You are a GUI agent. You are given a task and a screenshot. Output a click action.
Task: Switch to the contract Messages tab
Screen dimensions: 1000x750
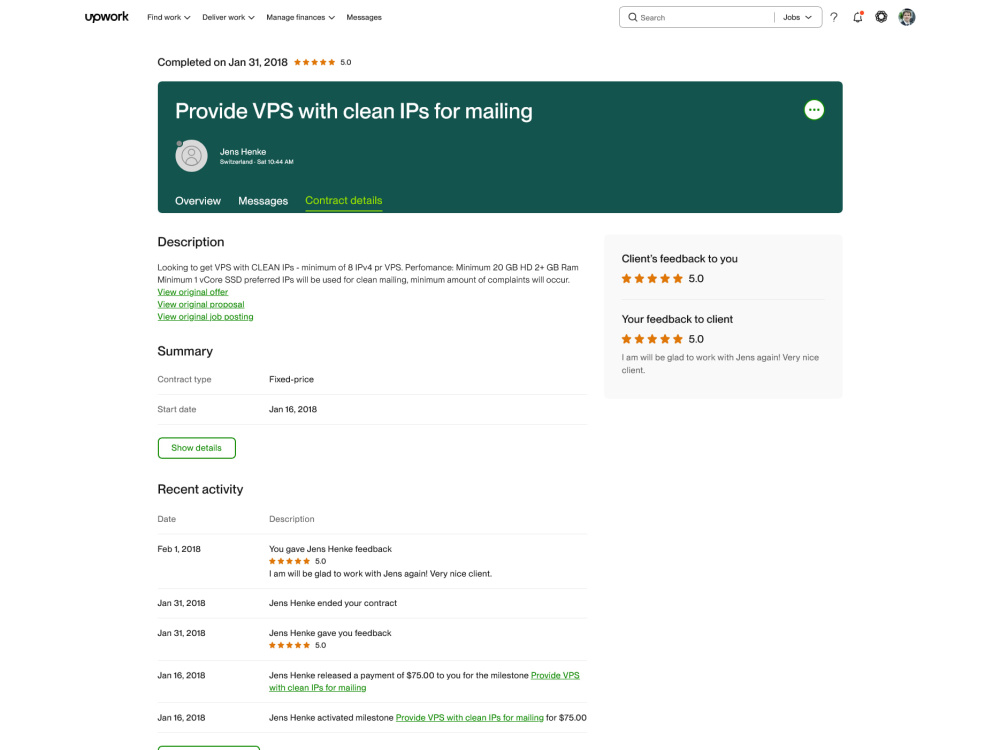point(263,201)
